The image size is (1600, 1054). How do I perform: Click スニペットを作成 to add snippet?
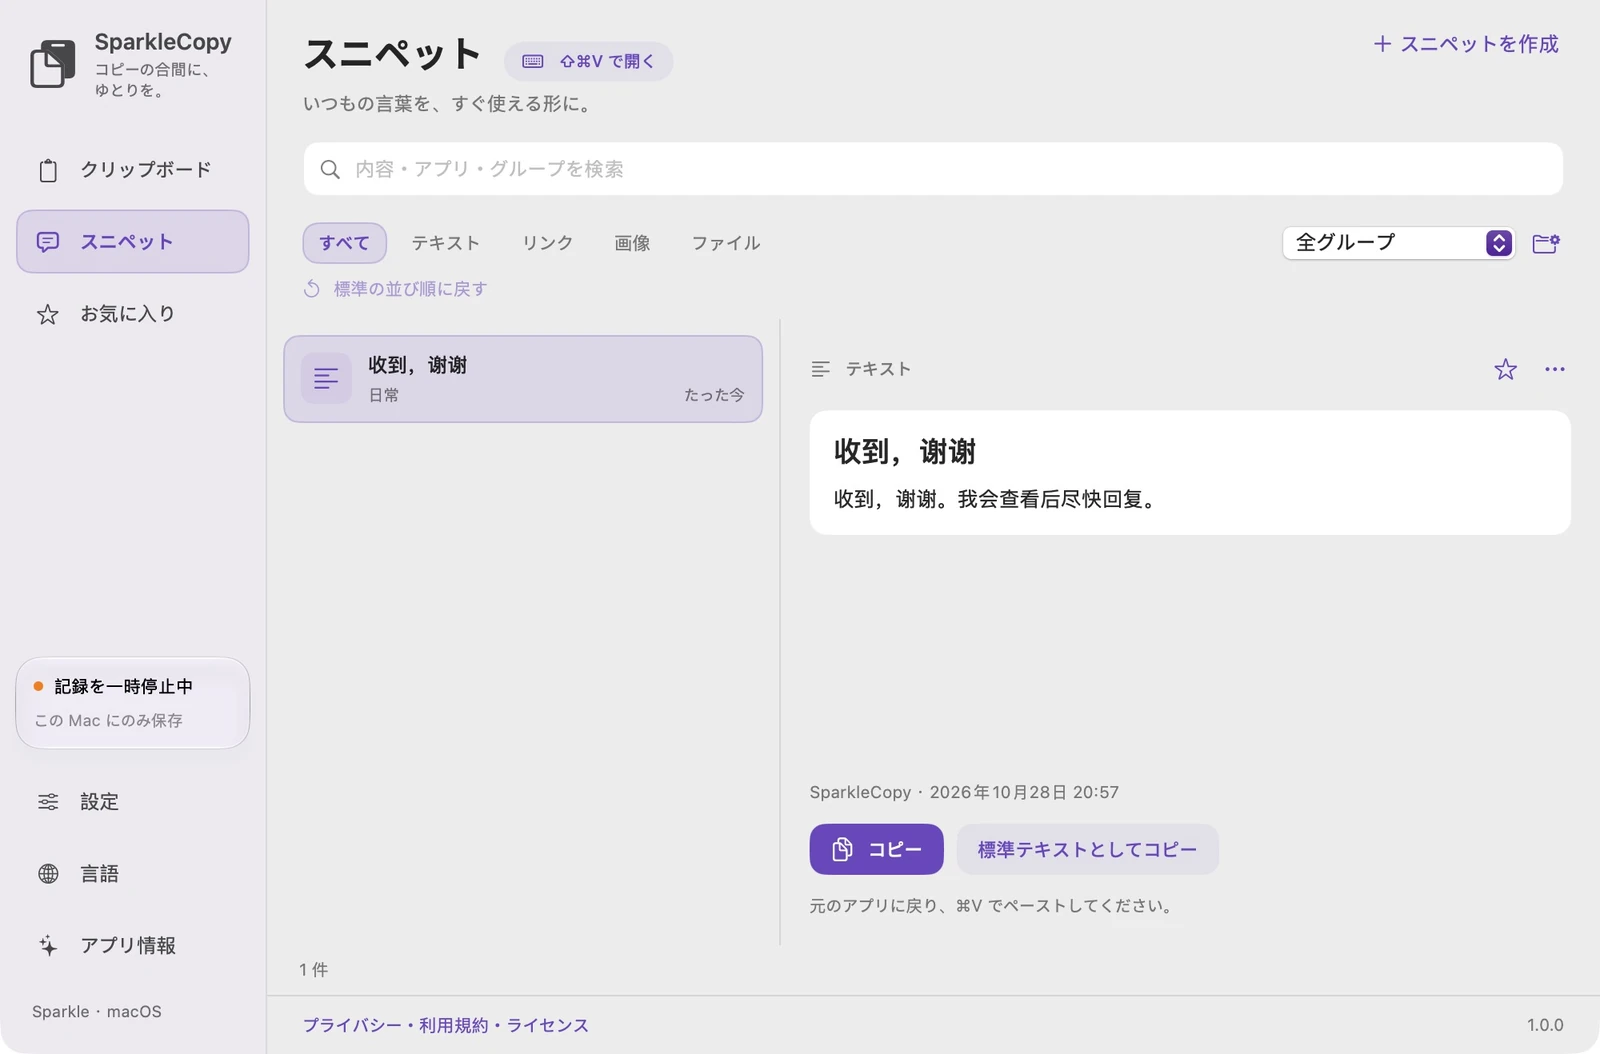pyautogui.click(x=1466, y=44)
